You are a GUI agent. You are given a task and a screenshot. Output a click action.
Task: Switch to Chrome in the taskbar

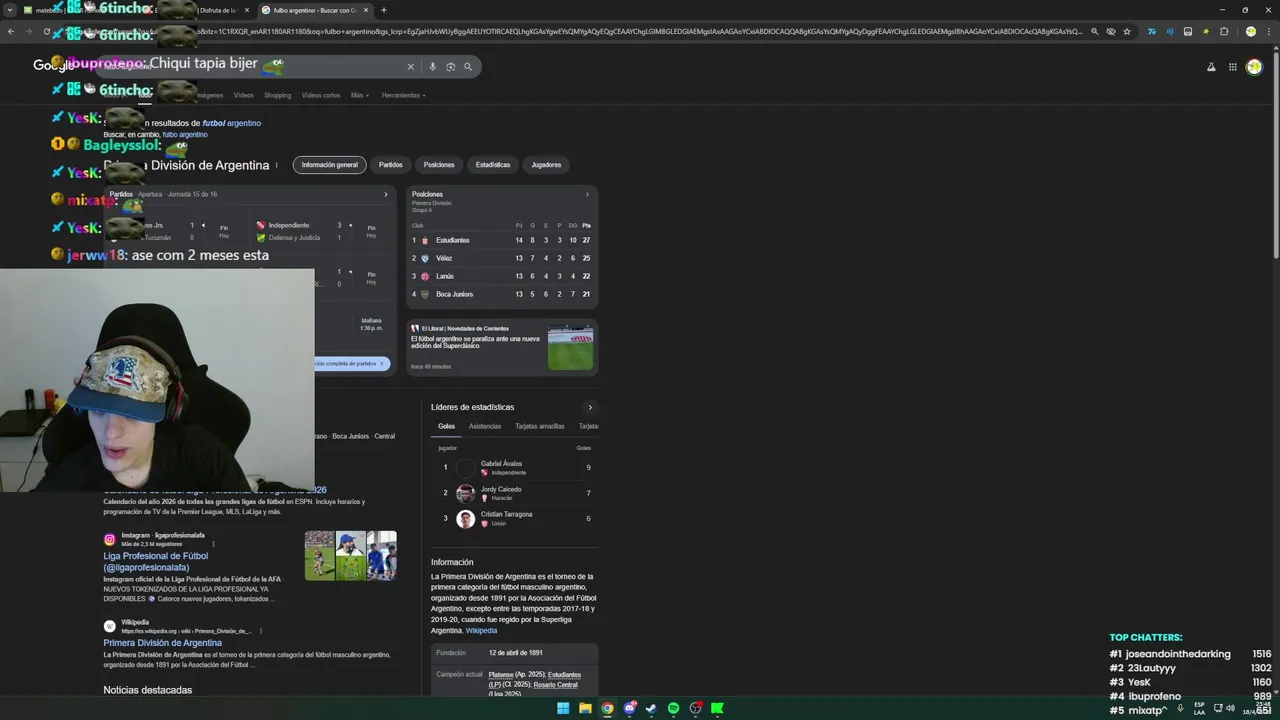point(607,708)
